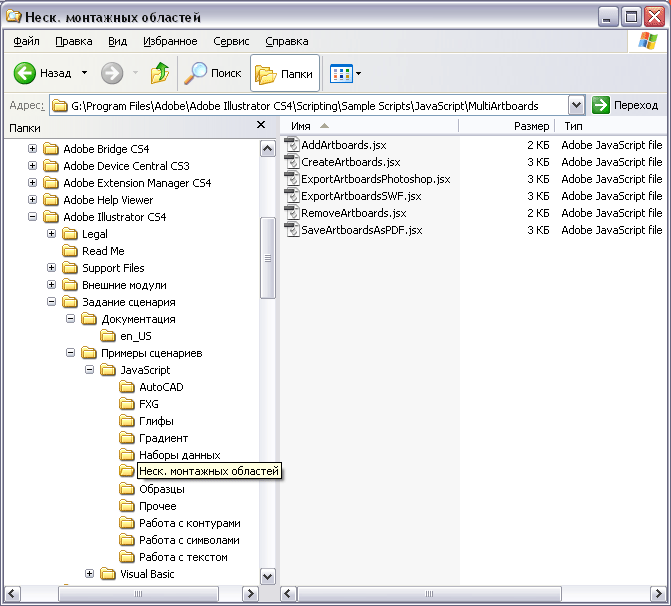Screen dimensions: 671x606
Task: Open the Search (Поиск) tool
Action: coord(214,73)
